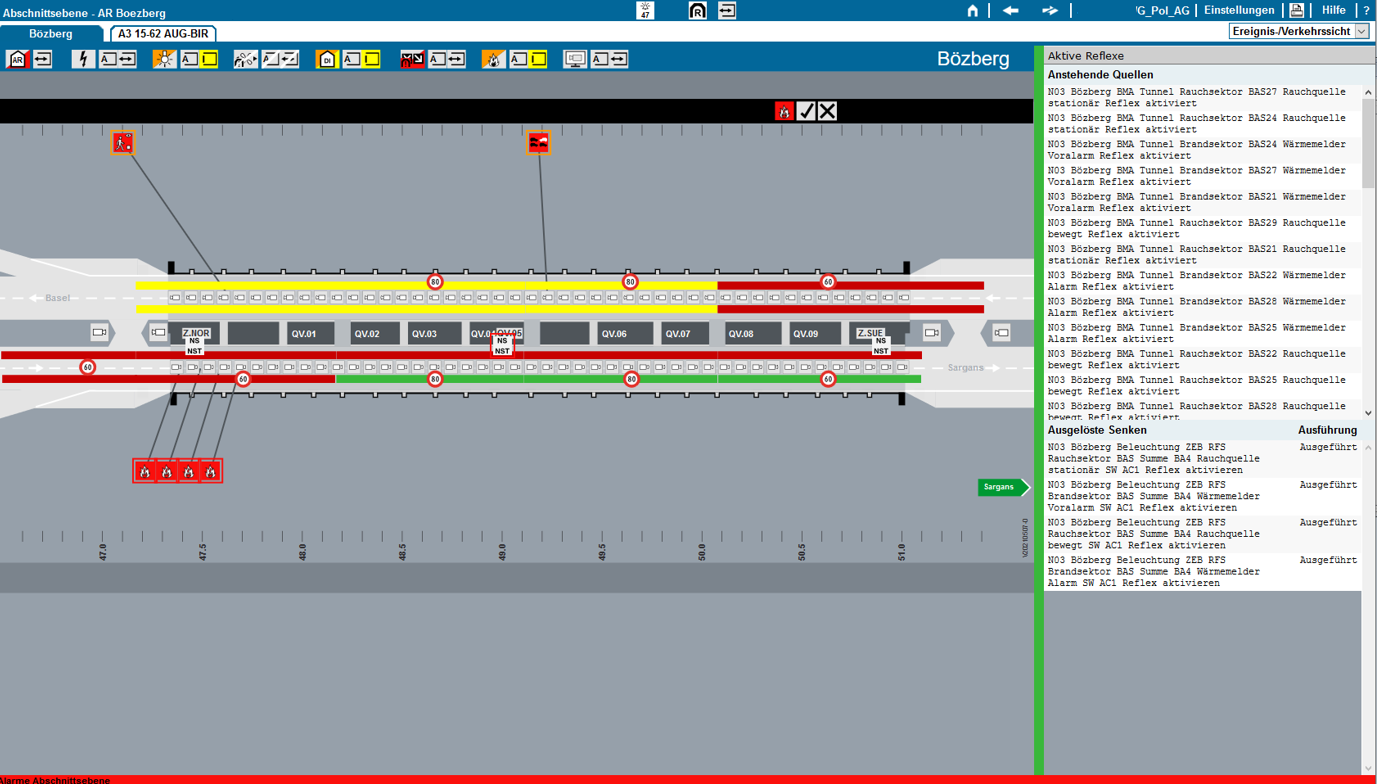Select the BAS29 Rauchquelle bewegt row
Screen dimensions: 1377x784
pos(1203,228)
